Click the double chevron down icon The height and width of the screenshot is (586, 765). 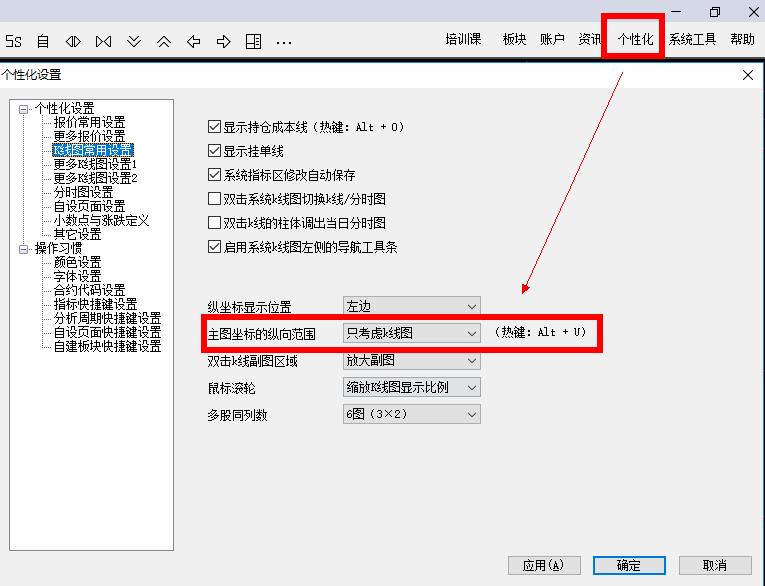coord(134,41)
